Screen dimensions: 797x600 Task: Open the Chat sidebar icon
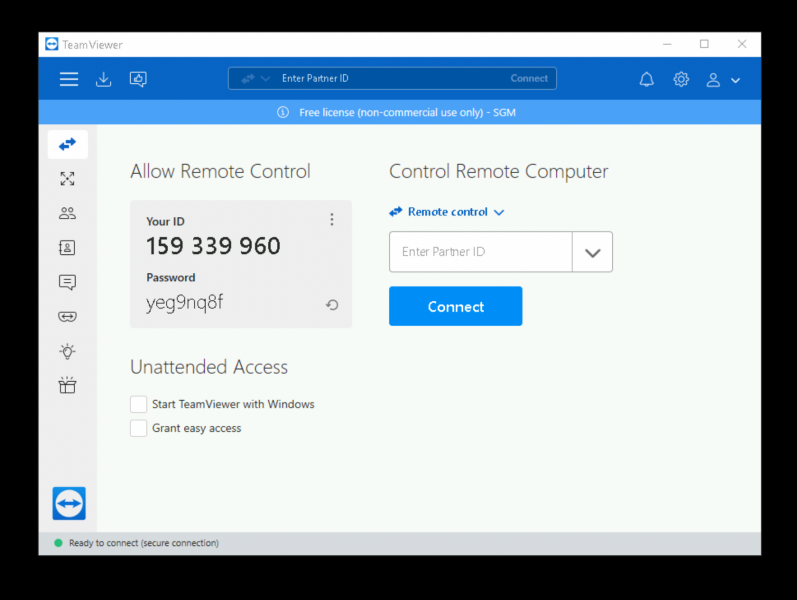[68, 282]
